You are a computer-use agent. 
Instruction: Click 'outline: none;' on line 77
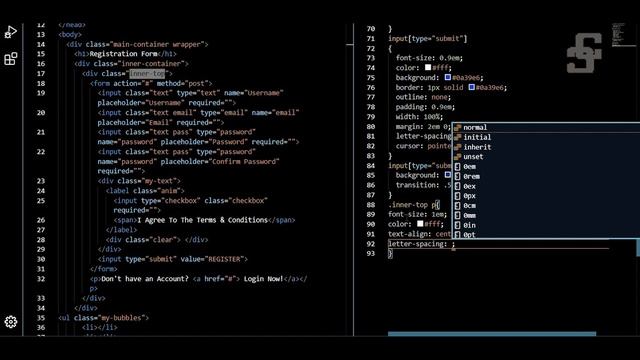point(423,97)
